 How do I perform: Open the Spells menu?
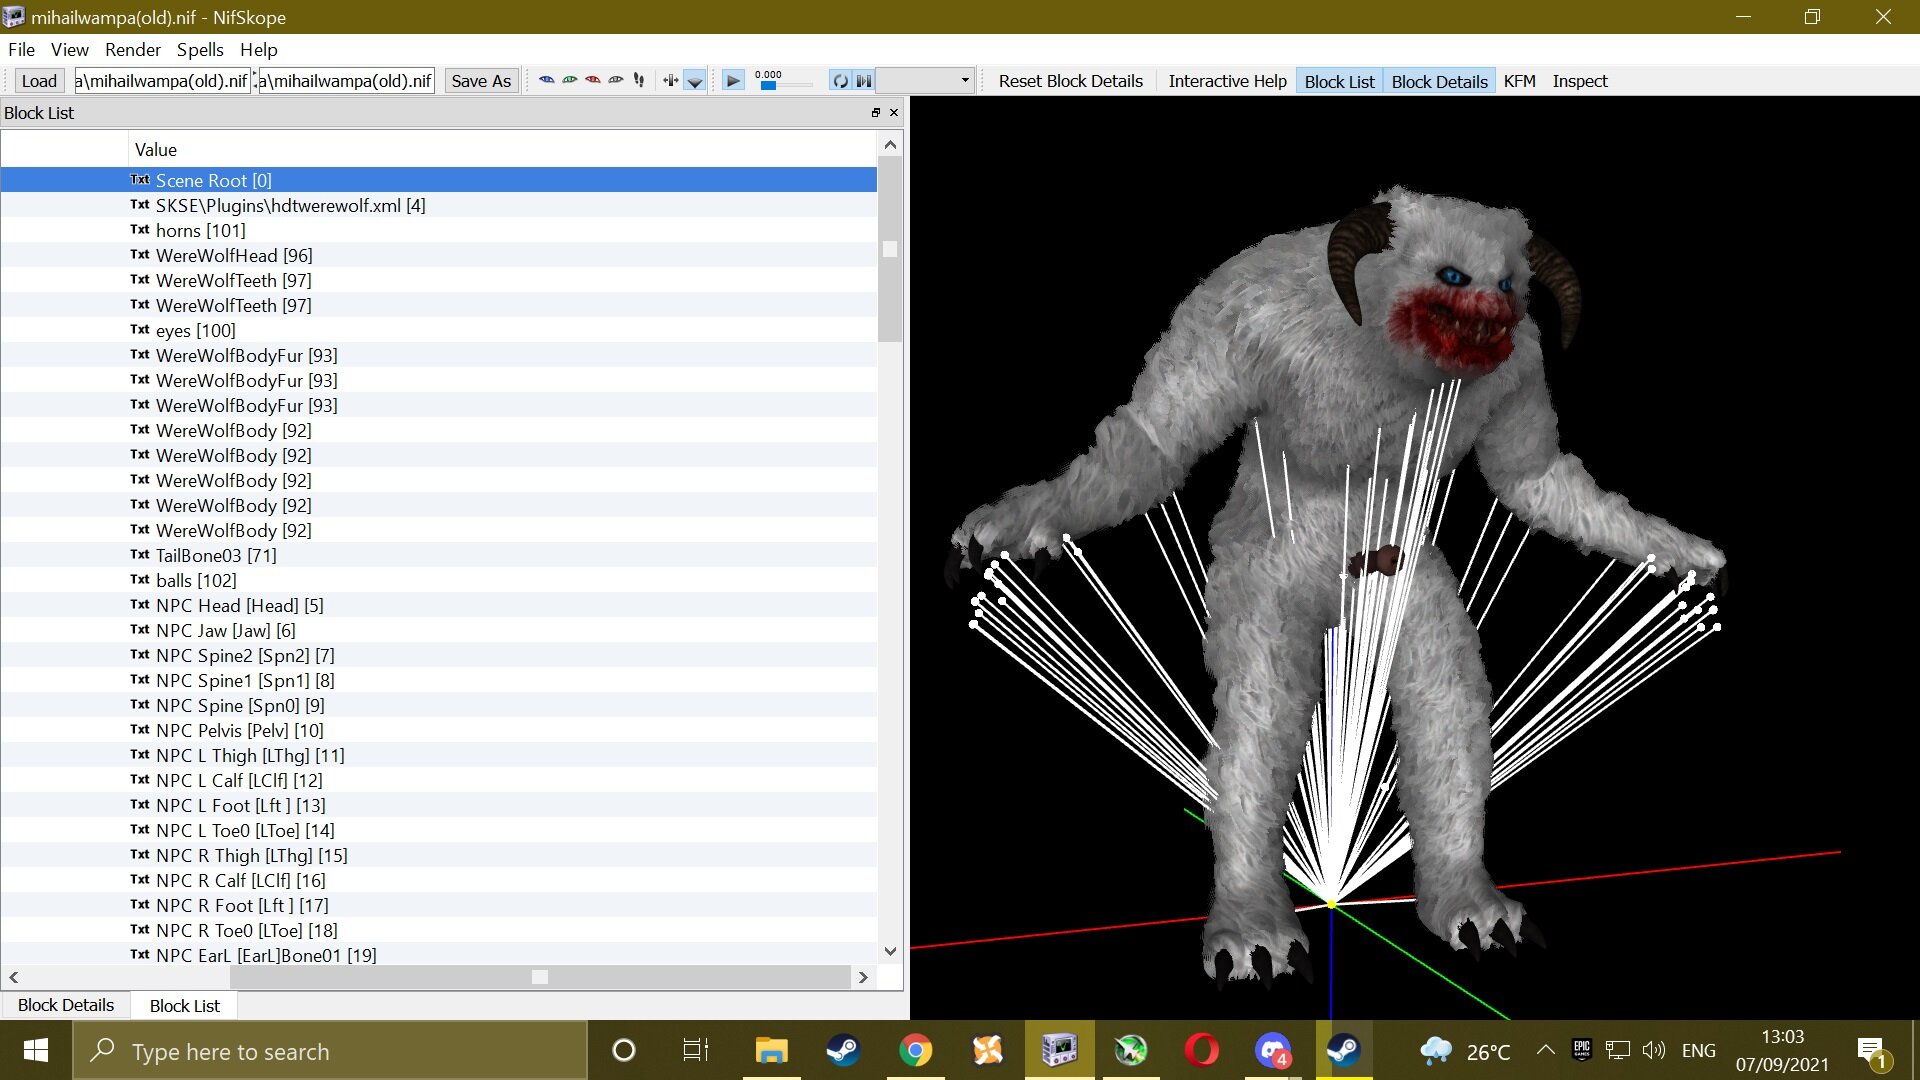click(200, 49)
